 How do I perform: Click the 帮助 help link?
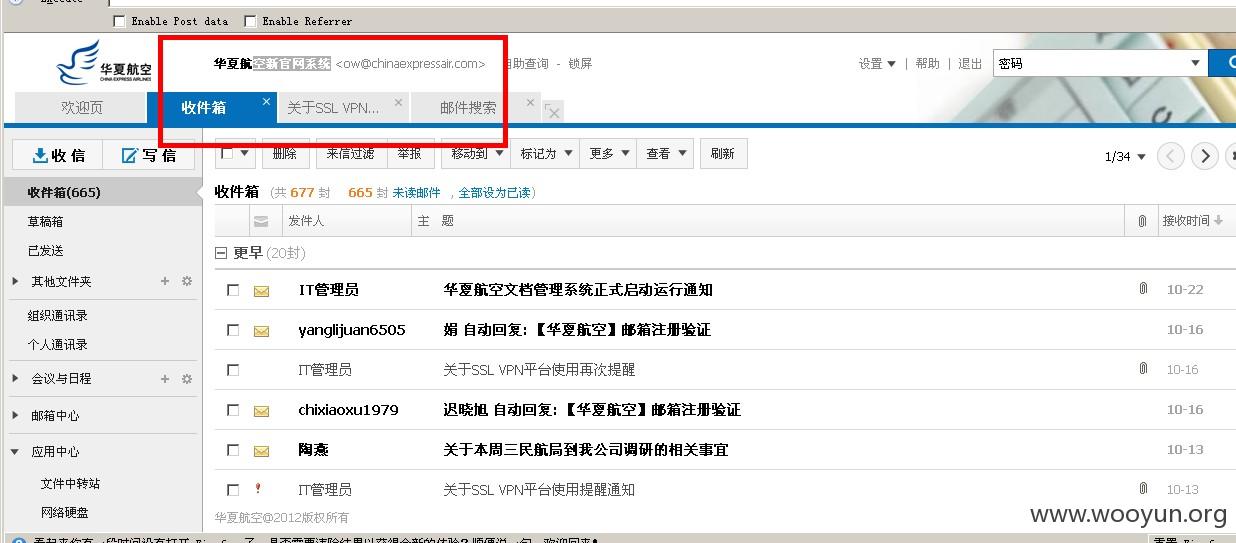(x=928, y=63)
